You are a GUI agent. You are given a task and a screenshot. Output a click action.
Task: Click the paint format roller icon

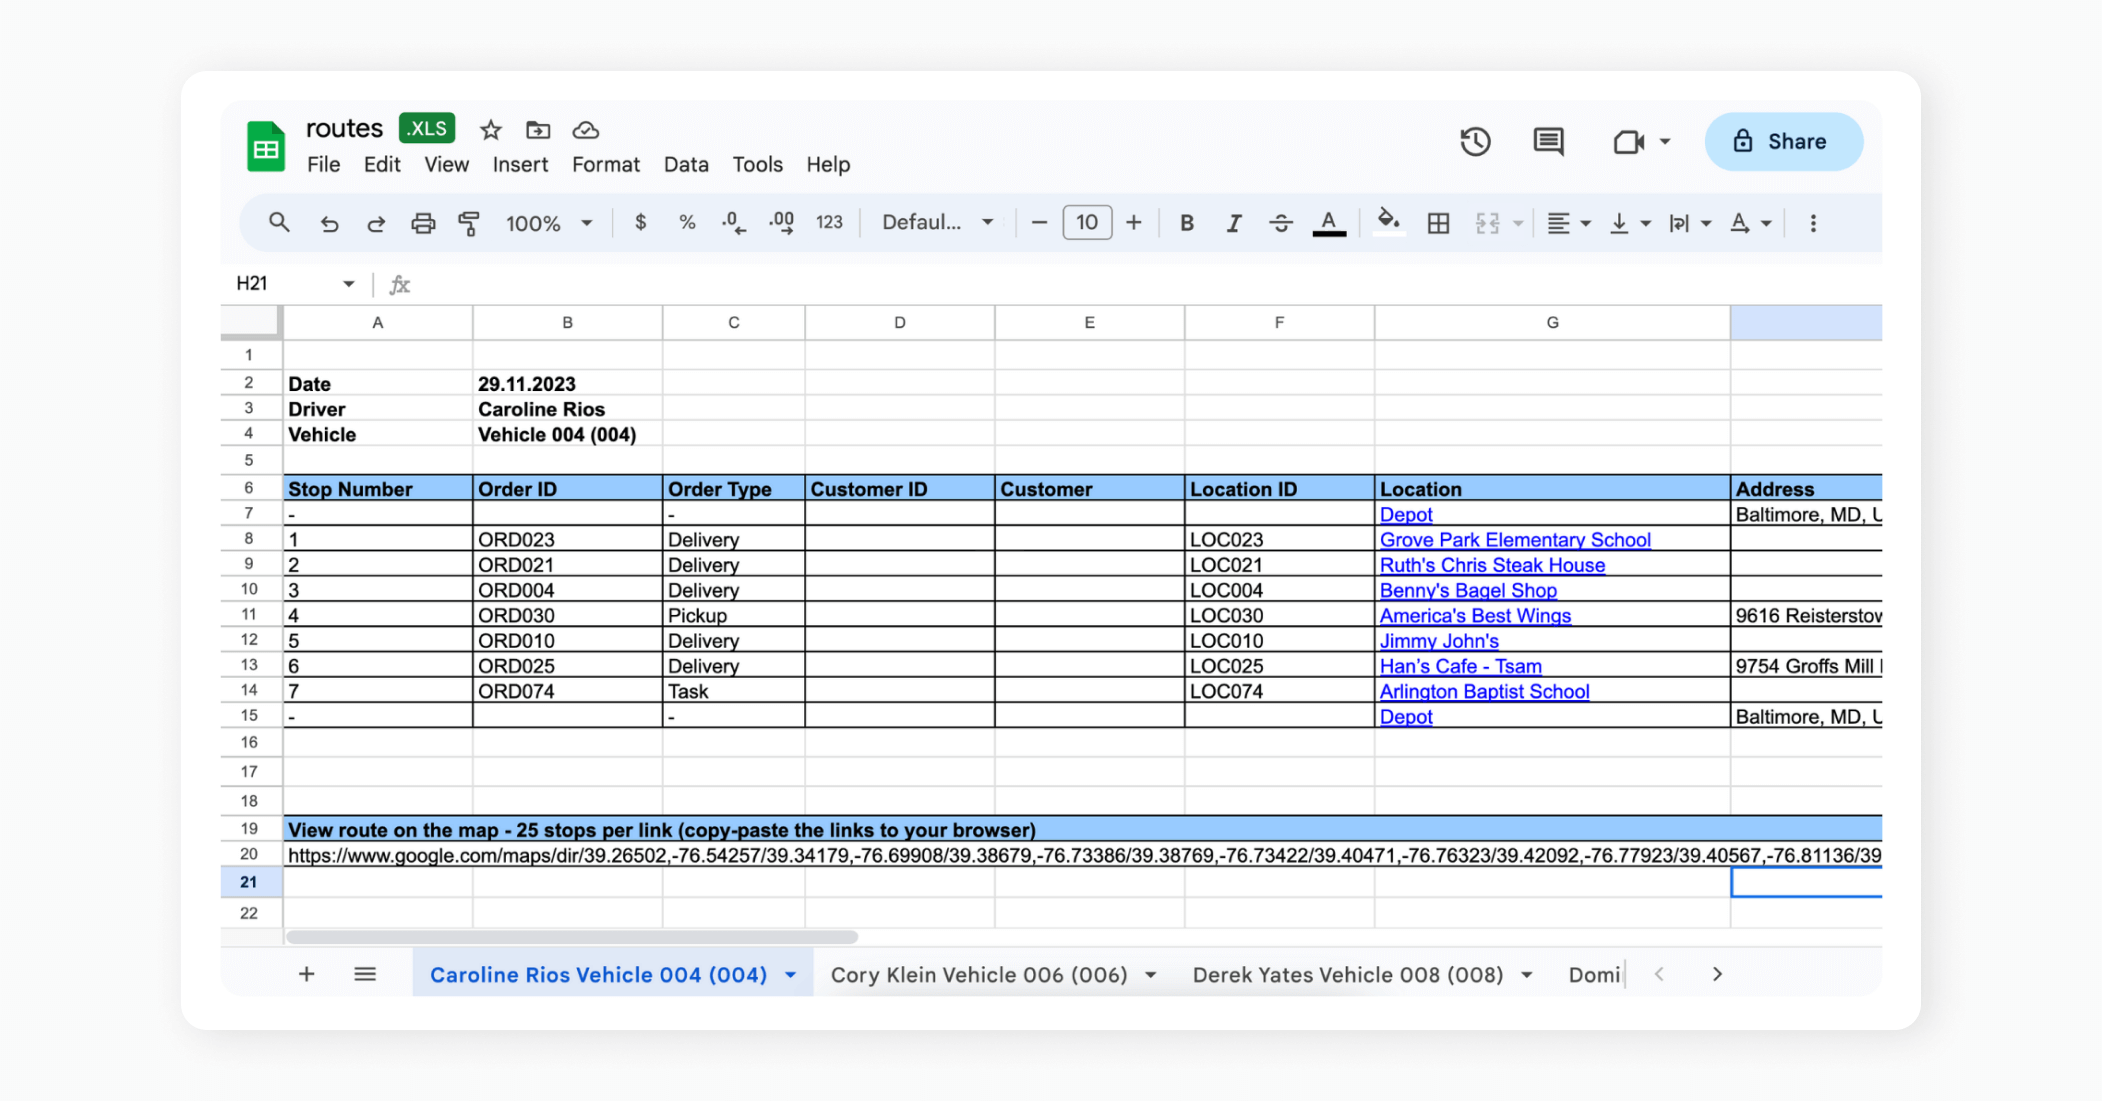pos(468,223)
